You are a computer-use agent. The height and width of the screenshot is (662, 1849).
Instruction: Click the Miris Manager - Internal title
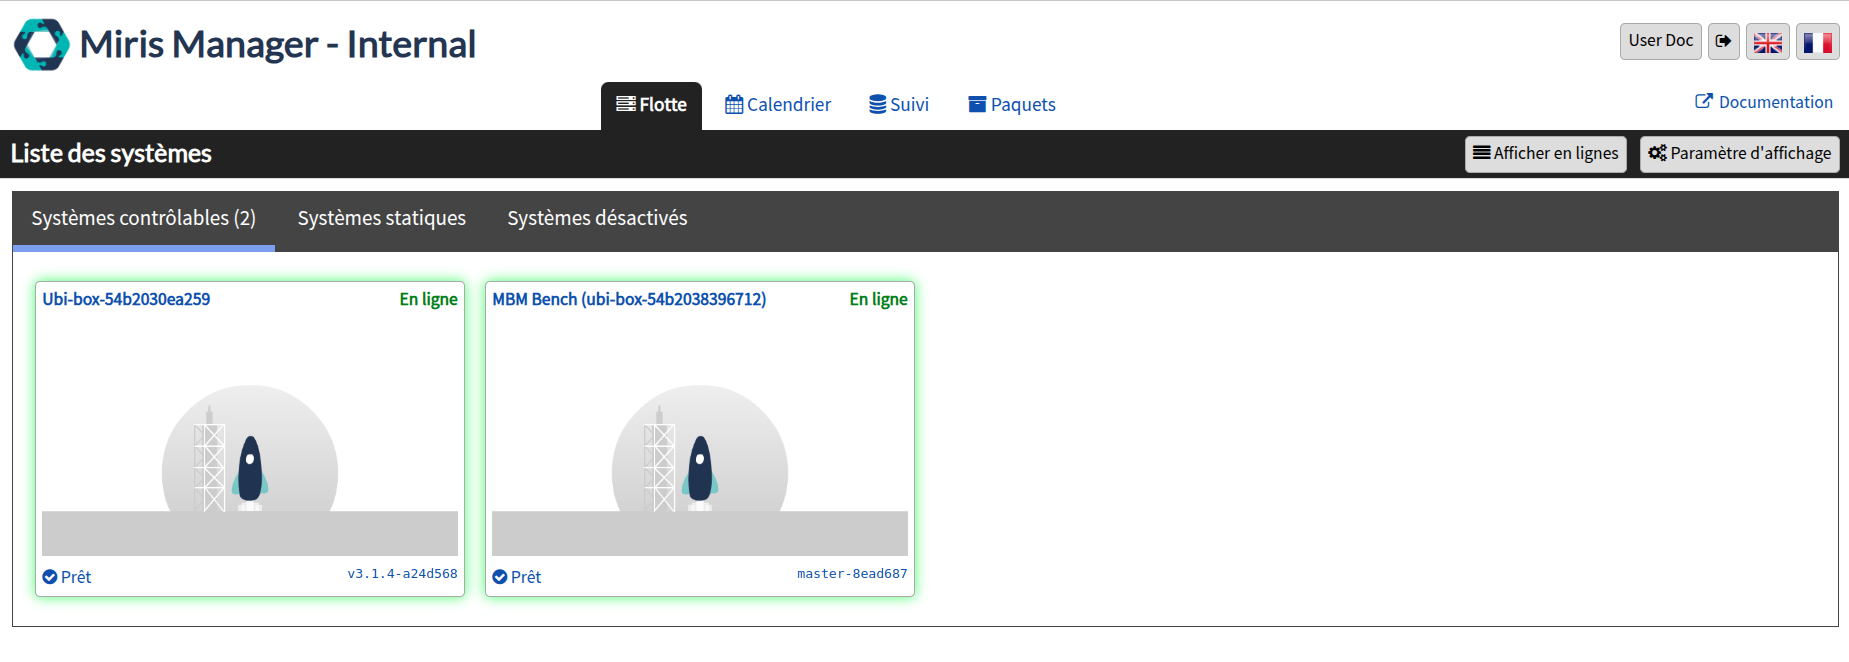[x=277, y=44]
